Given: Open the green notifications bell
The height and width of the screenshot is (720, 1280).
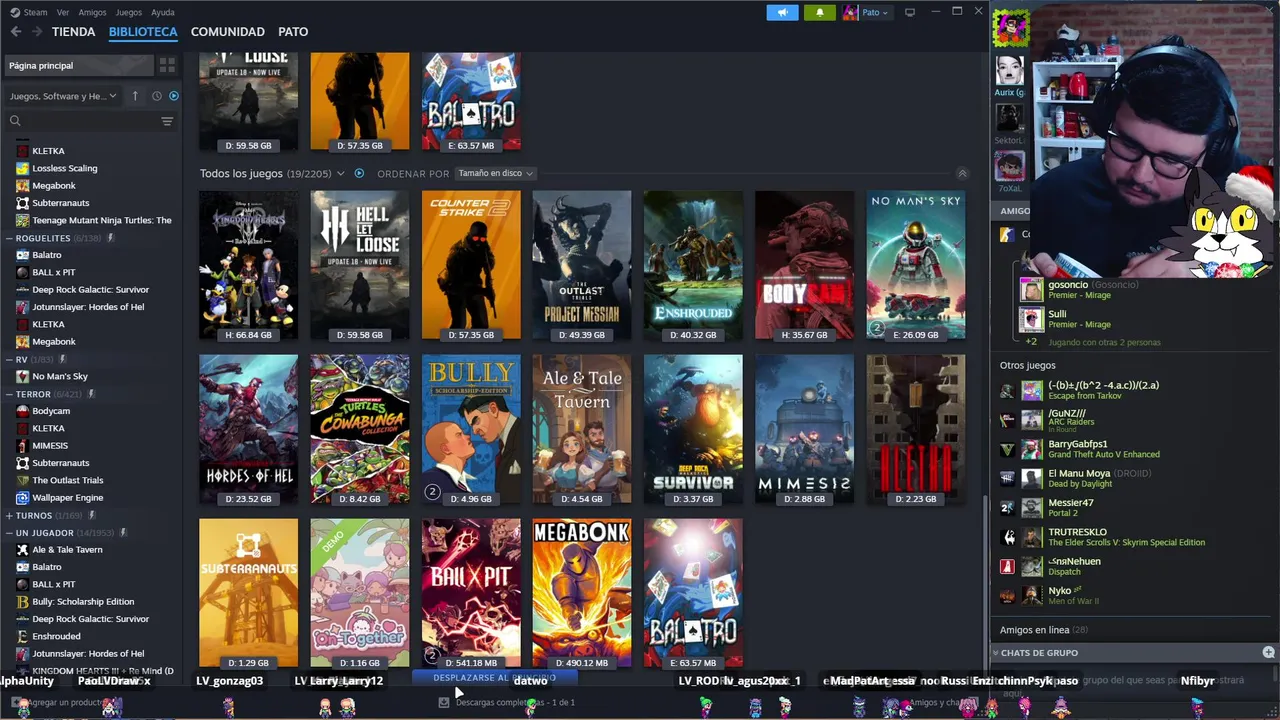Looking at the screenshot, I should [x=819, y=12].
